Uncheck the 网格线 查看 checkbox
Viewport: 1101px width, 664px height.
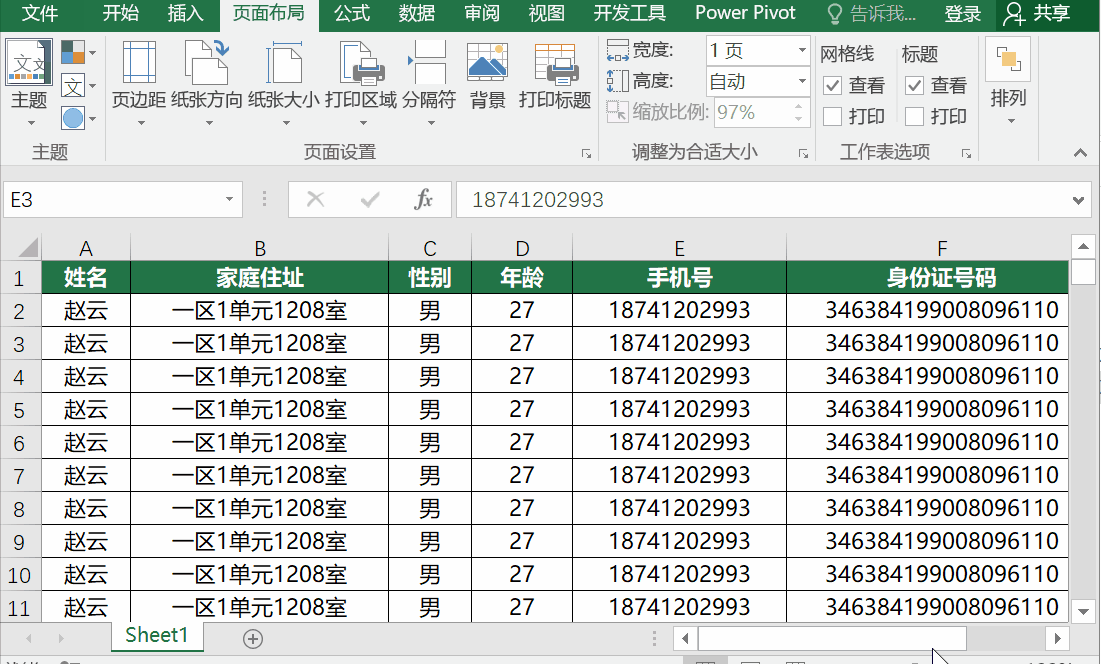coord(832,85)
